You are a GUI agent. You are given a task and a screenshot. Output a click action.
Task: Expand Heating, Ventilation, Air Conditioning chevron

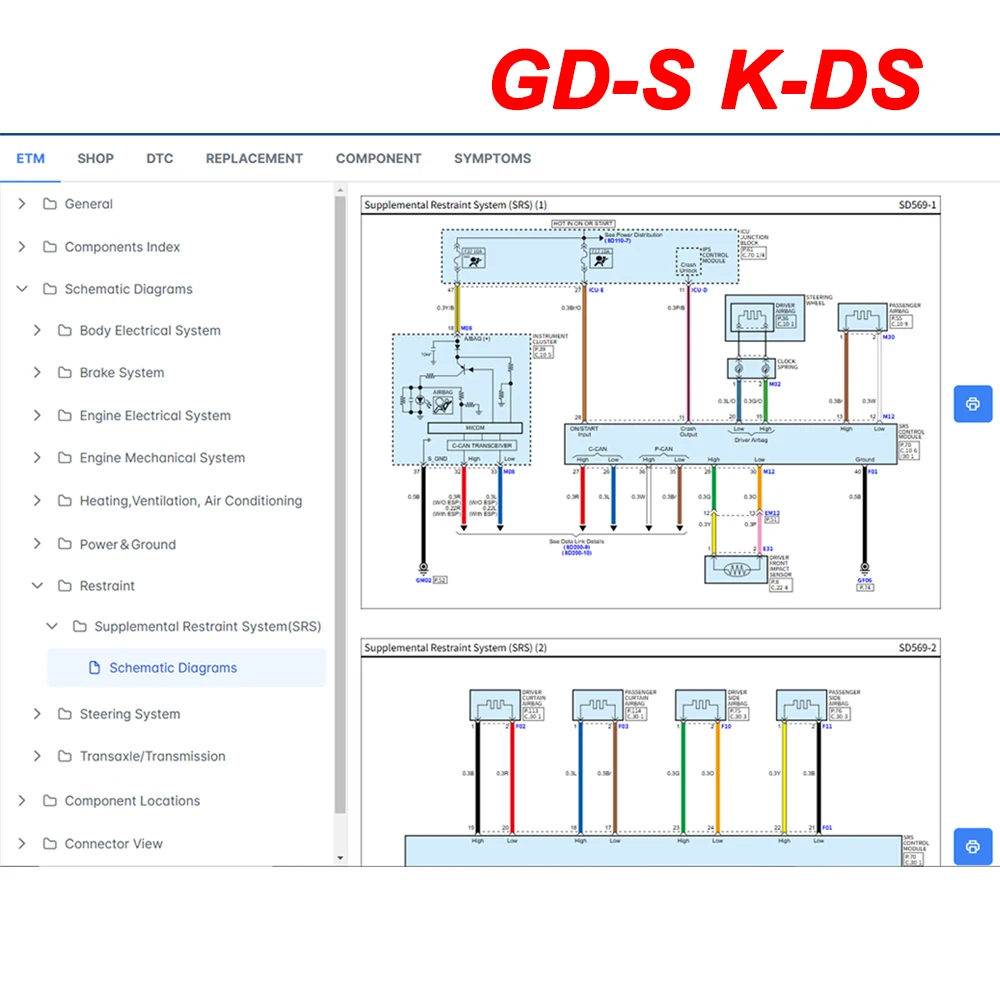37,501
